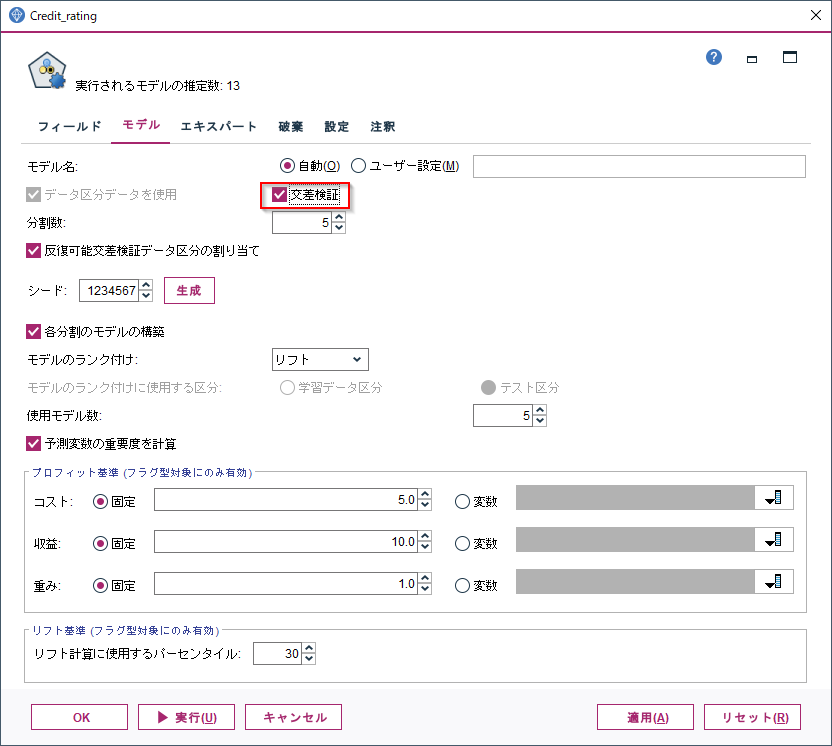Open field picker icon for 重み variable
The width and height of the screenshot is (832, 746).
coord(774,582)
